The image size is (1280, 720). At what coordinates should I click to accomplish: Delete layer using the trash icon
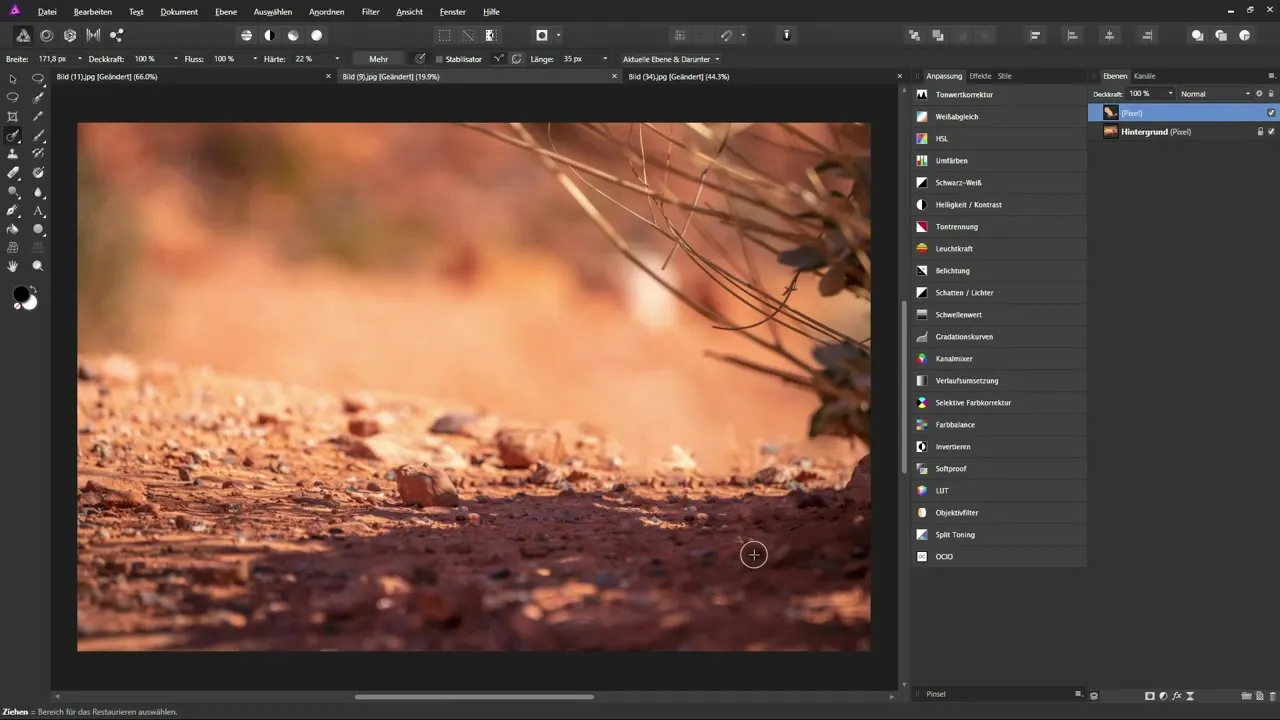coord(1272,695)
